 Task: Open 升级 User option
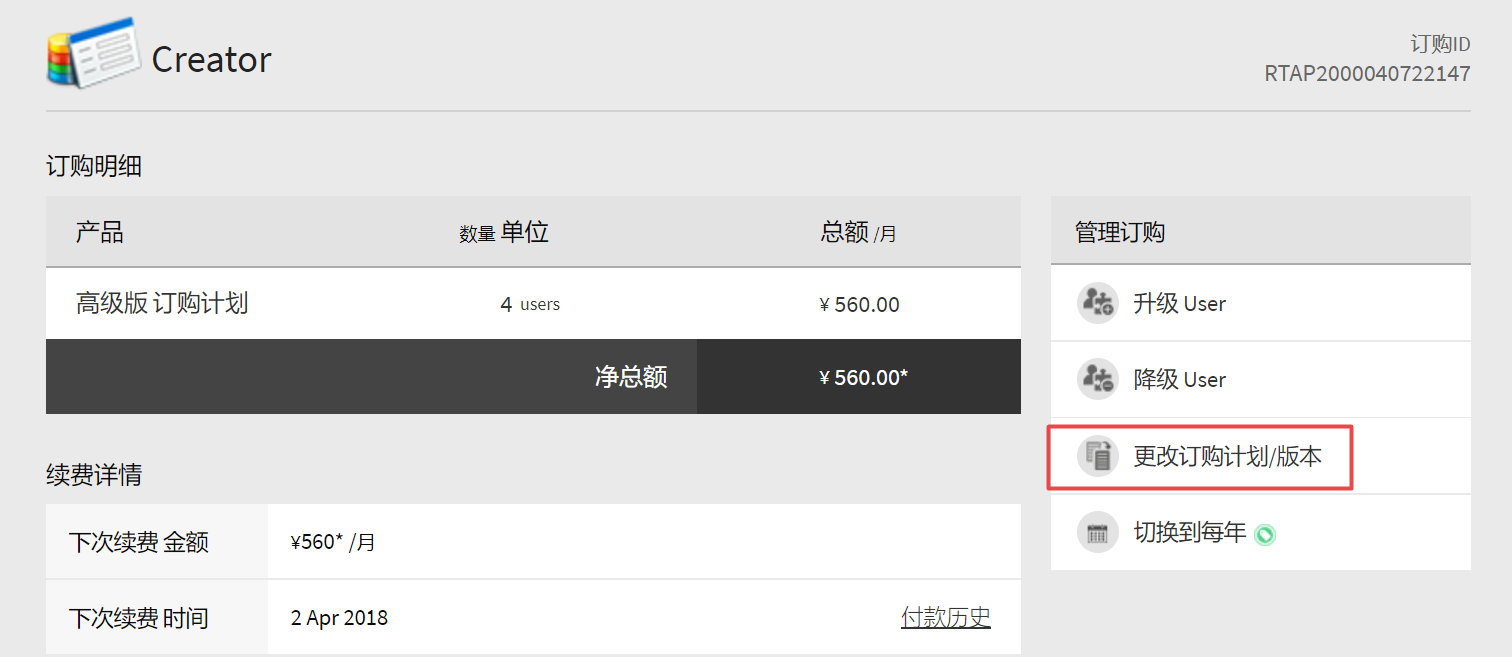pyautogui.click(x=1179, y=303)
